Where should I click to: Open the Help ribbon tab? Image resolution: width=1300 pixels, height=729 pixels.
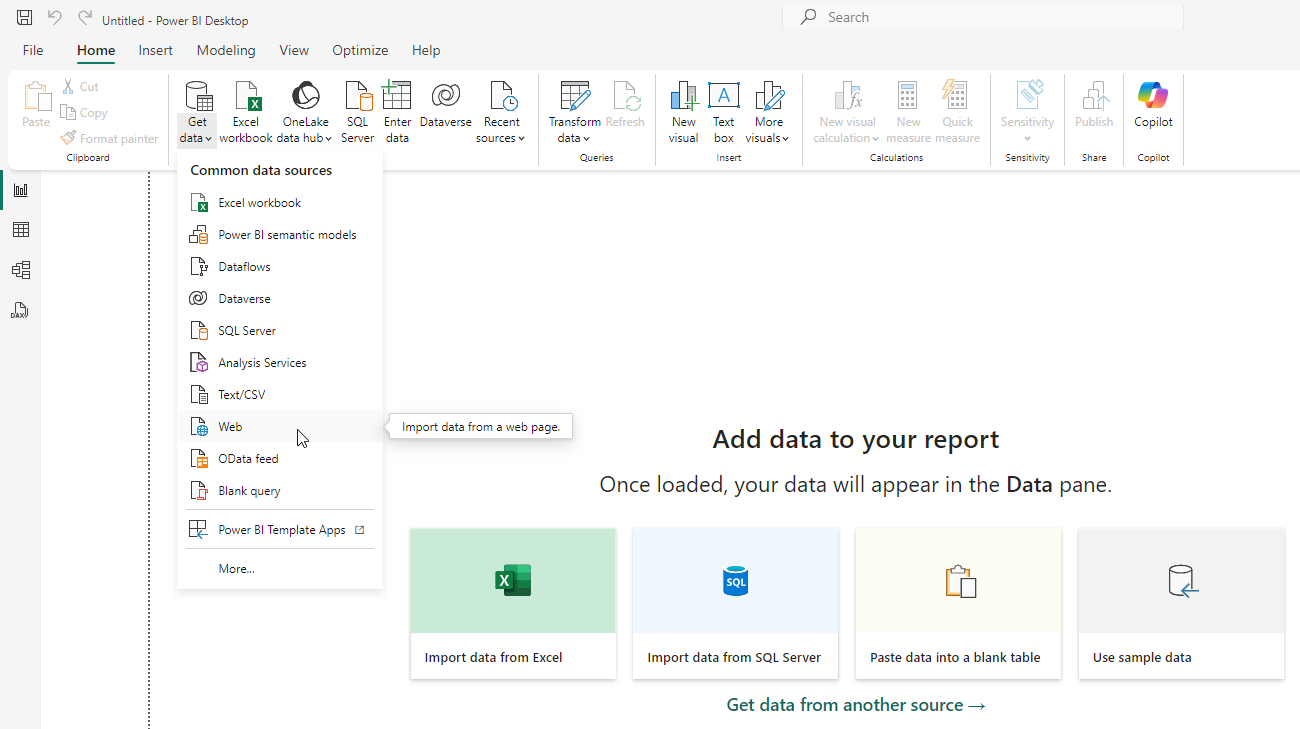pos(426,50)
